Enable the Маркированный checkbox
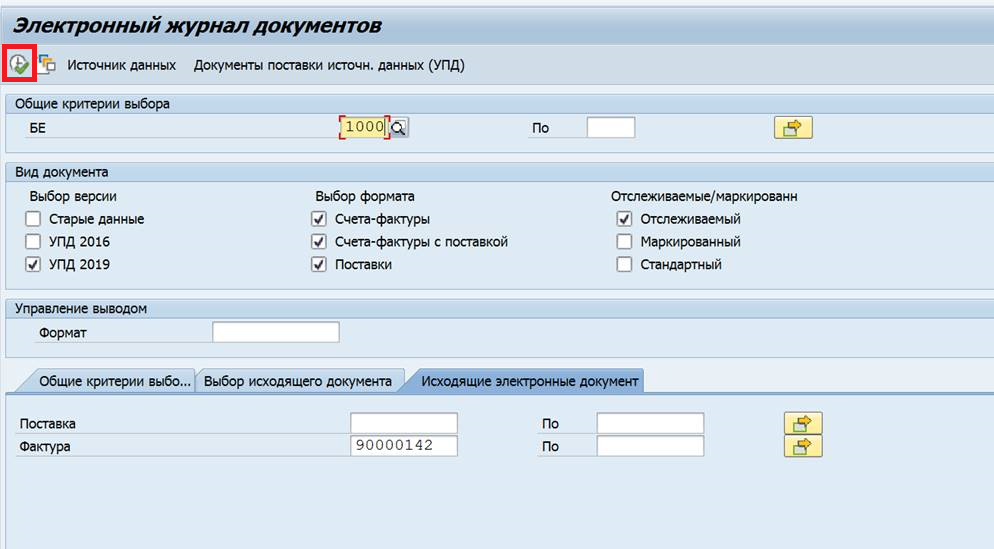 (x=624, y=242)
